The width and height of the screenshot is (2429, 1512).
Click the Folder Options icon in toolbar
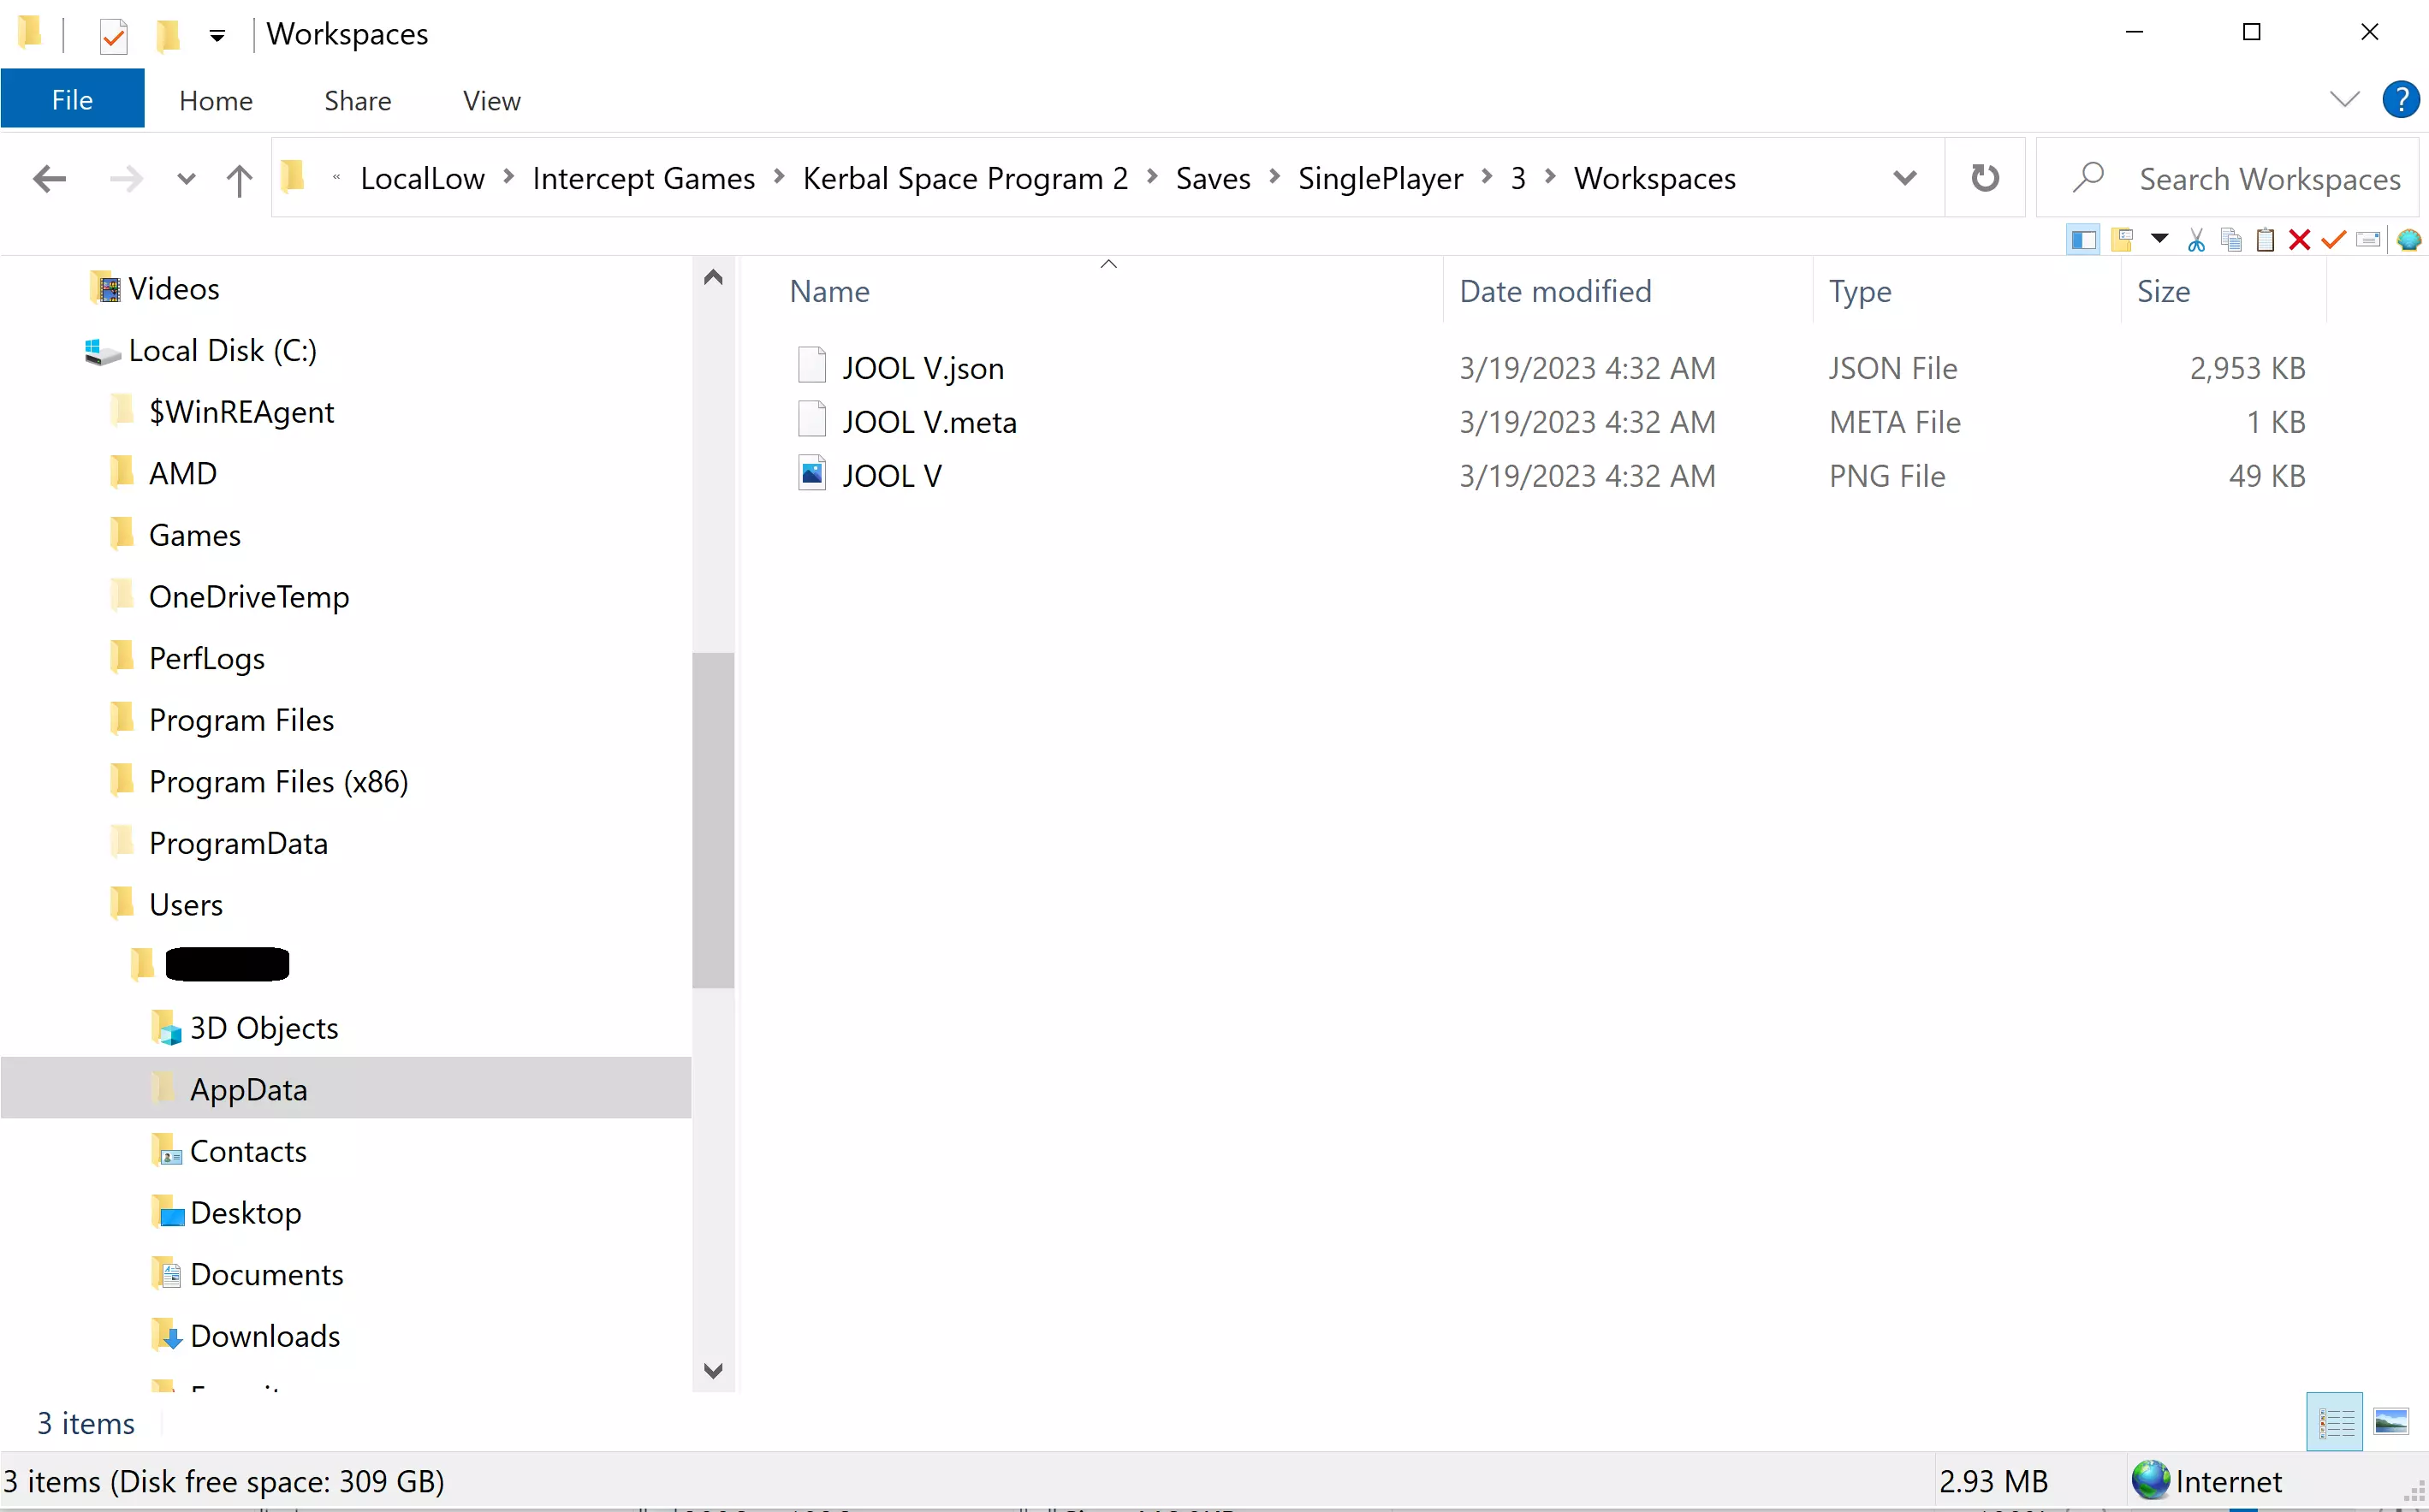point(2122,240)
